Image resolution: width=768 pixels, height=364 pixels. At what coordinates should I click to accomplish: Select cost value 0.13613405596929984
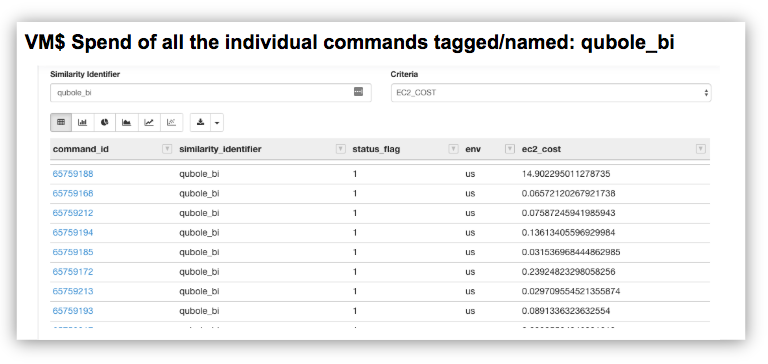tap(569, 233)
